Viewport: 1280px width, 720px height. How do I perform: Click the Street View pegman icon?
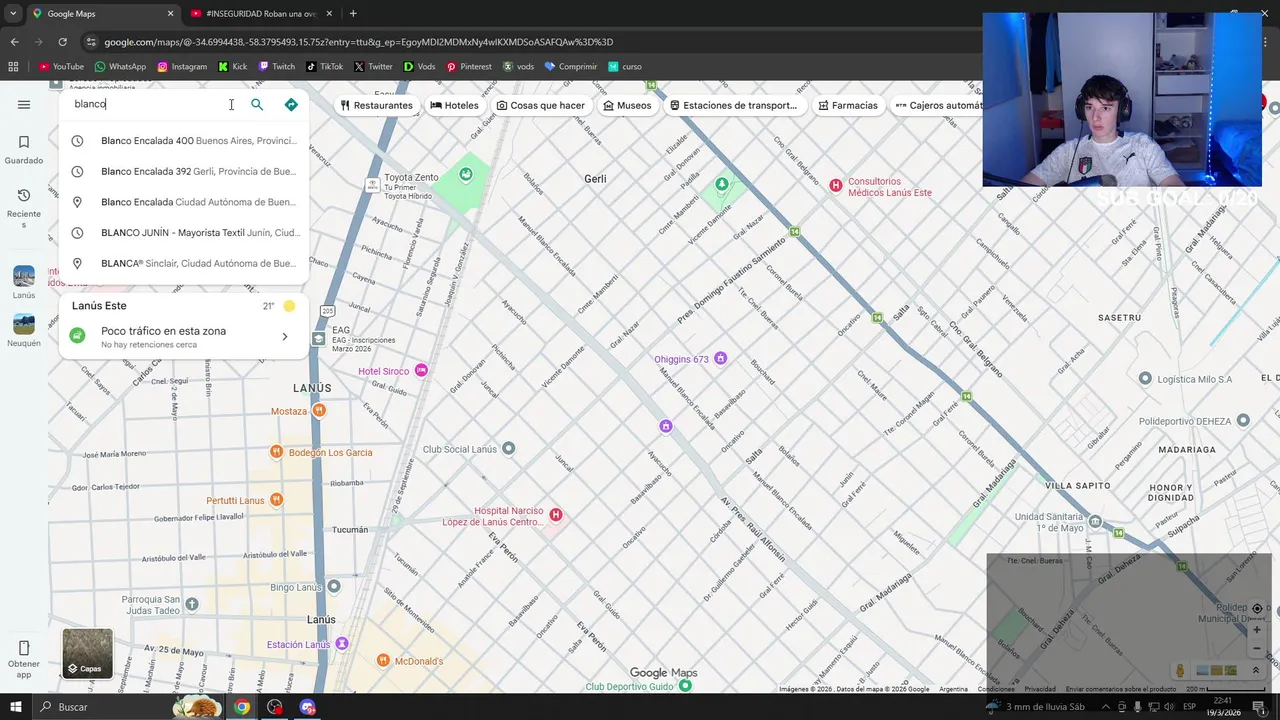(x=1180, y=671)
